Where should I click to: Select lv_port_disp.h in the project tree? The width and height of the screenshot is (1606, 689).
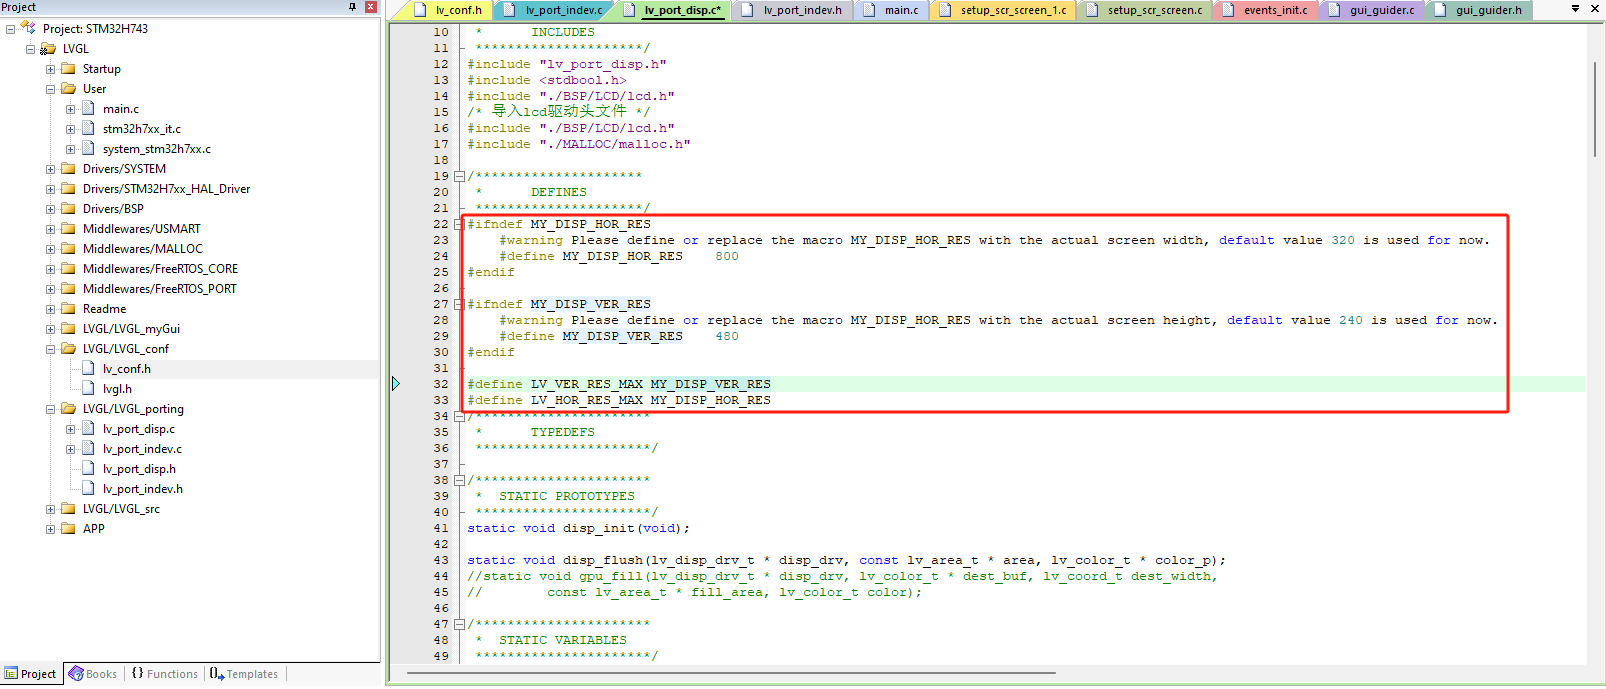tap(139, 469)
